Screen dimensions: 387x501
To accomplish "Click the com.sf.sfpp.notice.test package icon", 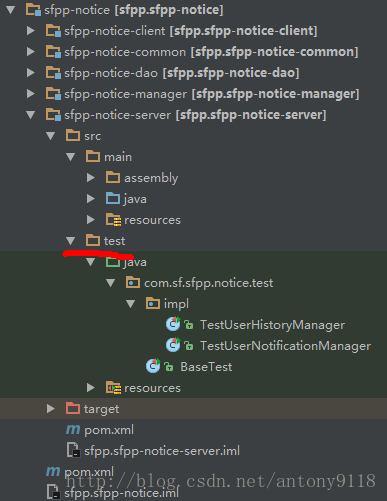I will [133, 283].
